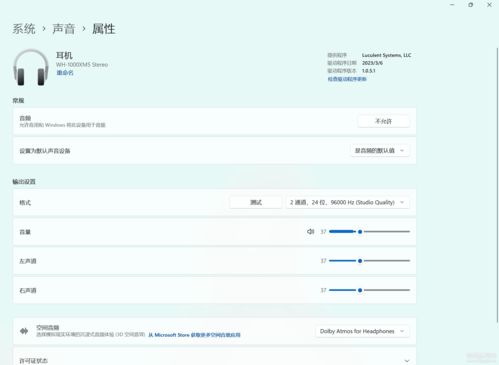Click the value 37 in the 右声道 row
The height and width of the screenshot is (365, 499).
point(323,290)
